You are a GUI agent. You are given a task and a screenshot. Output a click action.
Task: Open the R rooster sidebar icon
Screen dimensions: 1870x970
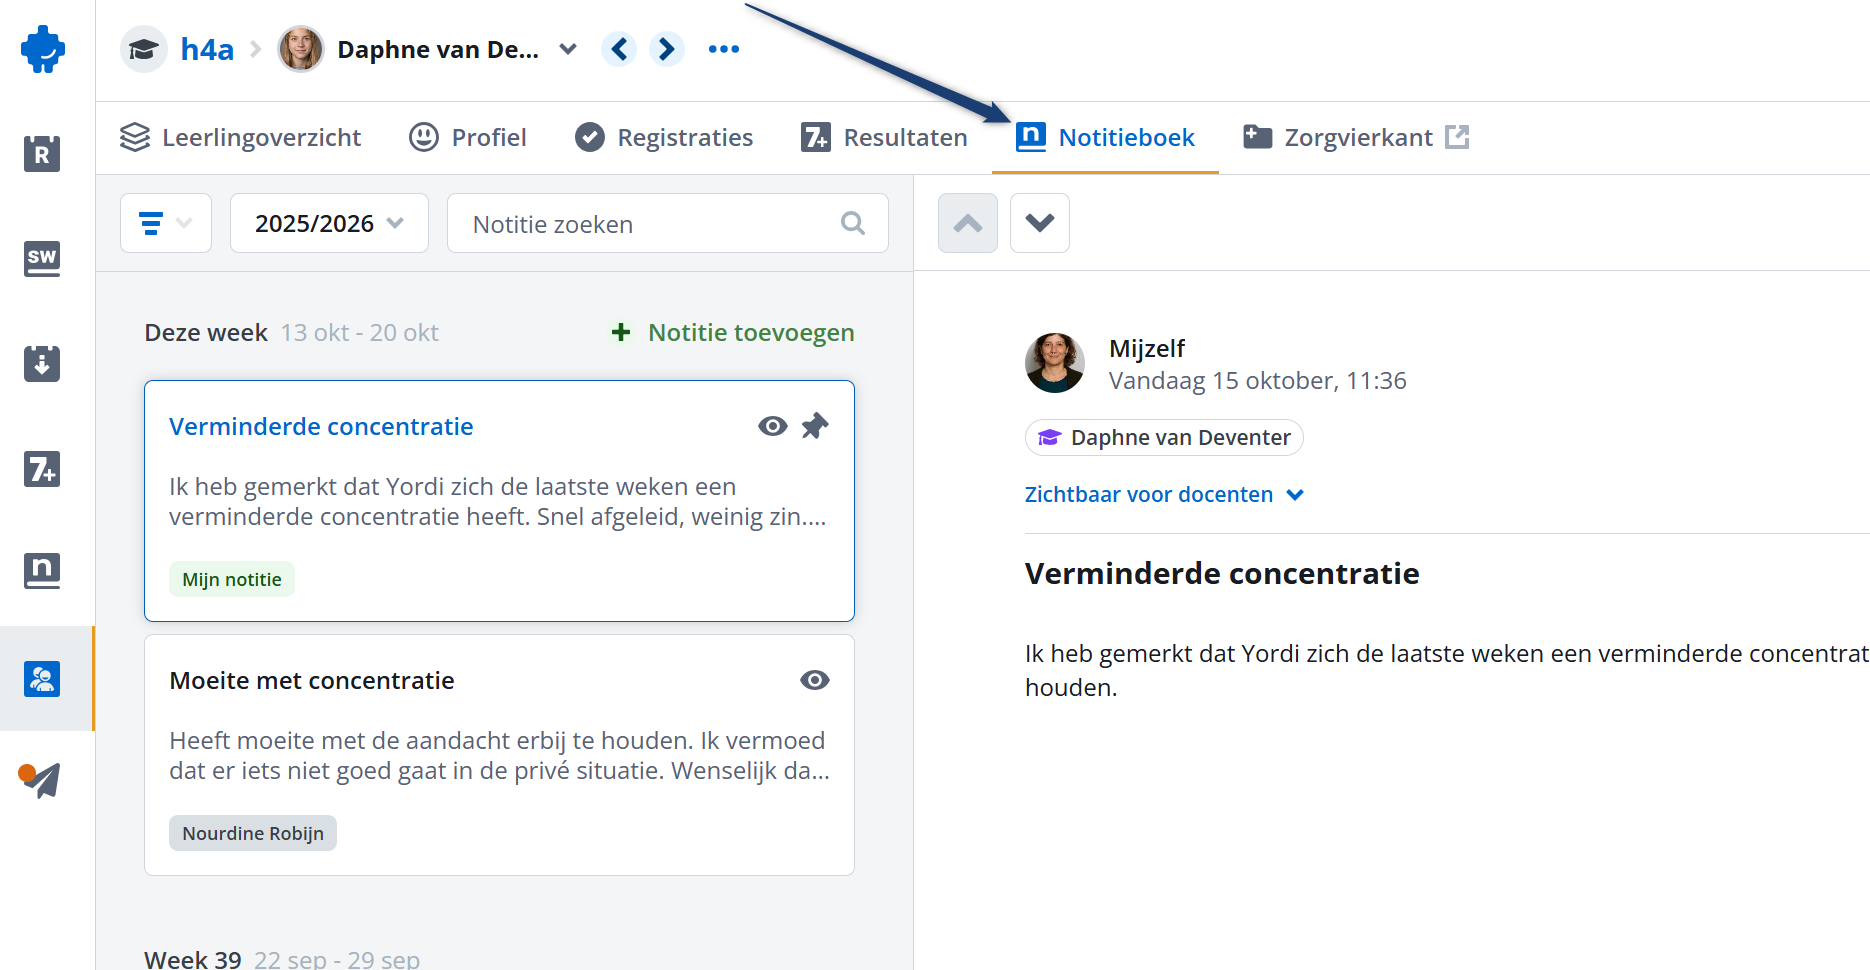coord(42,154)
